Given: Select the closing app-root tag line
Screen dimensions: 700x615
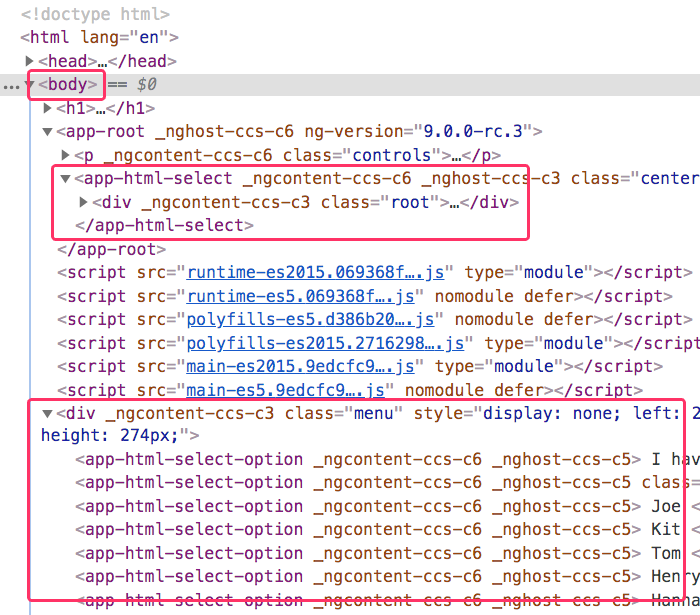Looking at the screenshot, I should pyautogui.click(x=112, y=249).
